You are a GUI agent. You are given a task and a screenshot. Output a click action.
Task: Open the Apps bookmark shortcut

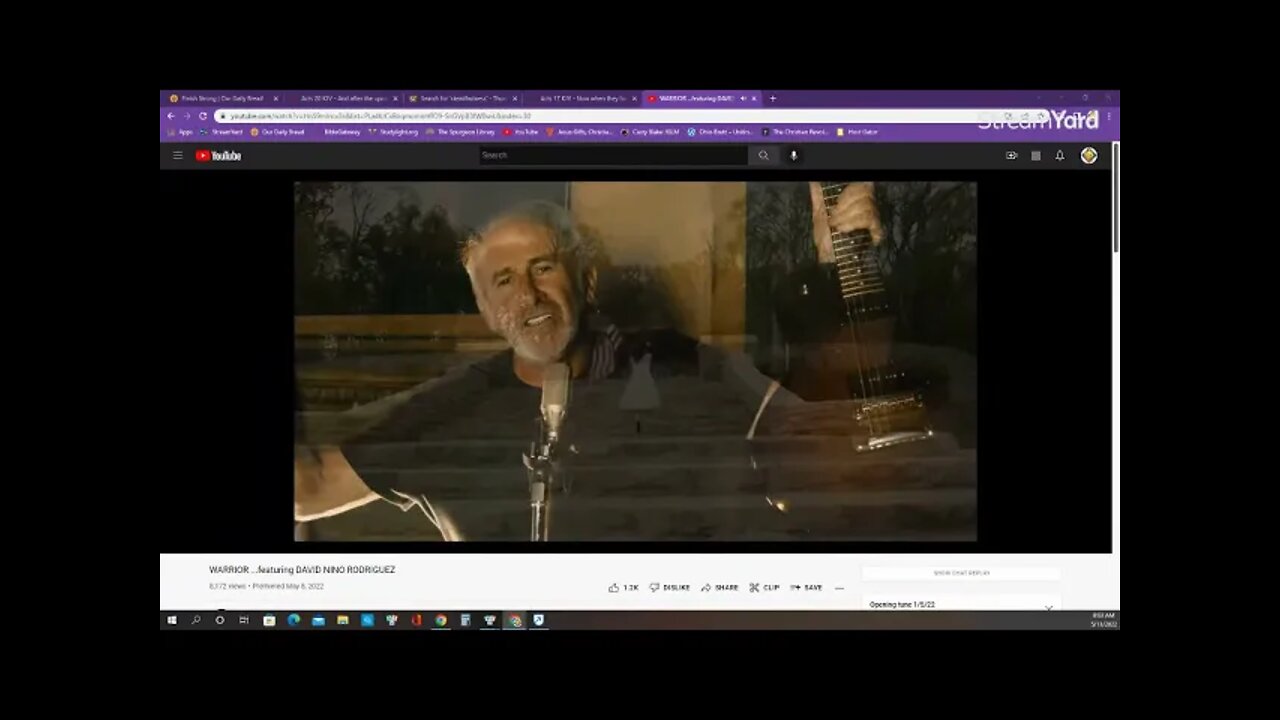pos(180,132)
